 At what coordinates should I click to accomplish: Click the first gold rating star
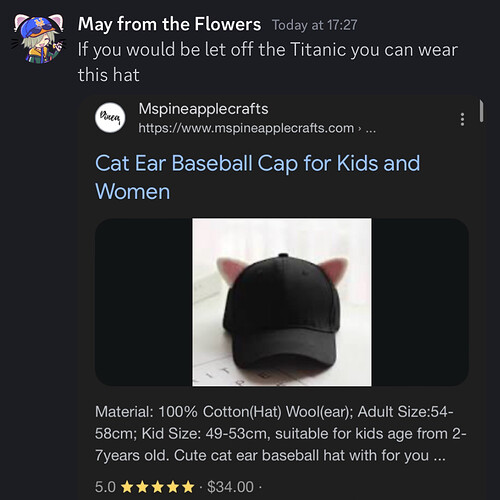pos(127,487)
